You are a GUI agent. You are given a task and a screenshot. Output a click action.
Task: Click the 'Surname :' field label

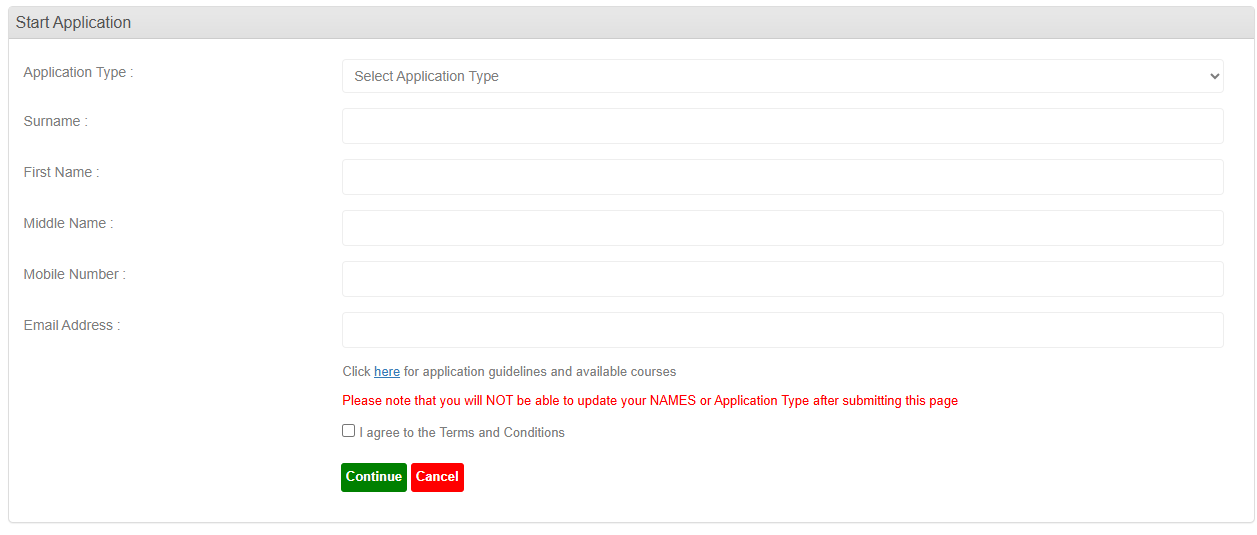pos(55,121)
